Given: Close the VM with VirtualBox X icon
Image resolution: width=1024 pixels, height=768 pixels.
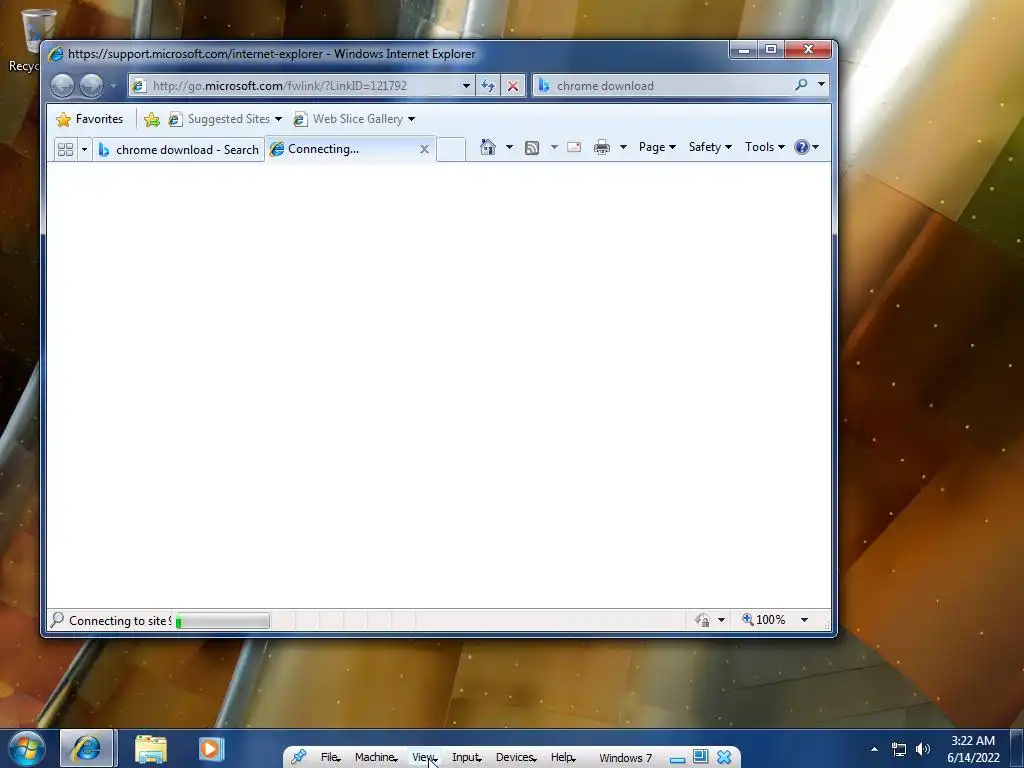Looking at the screenshot, I should pos(724,757).
